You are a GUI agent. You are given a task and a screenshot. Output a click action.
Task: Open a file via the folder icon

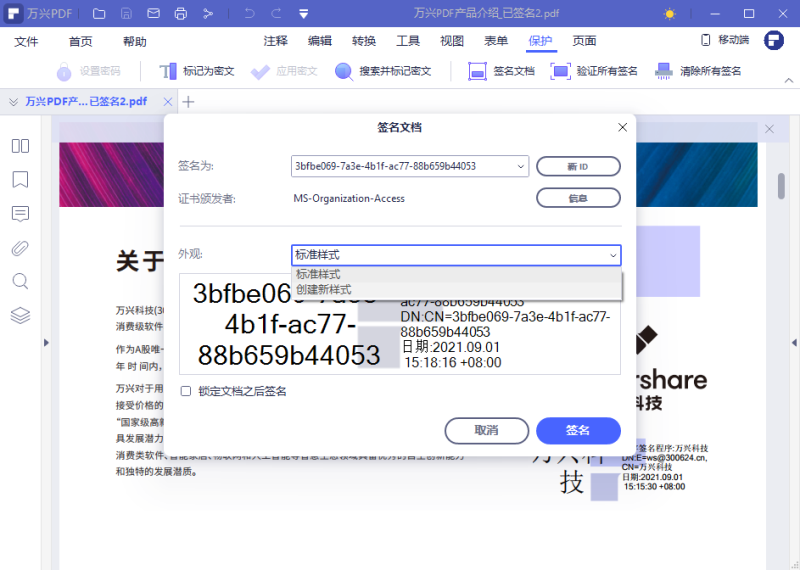point(99,14)
